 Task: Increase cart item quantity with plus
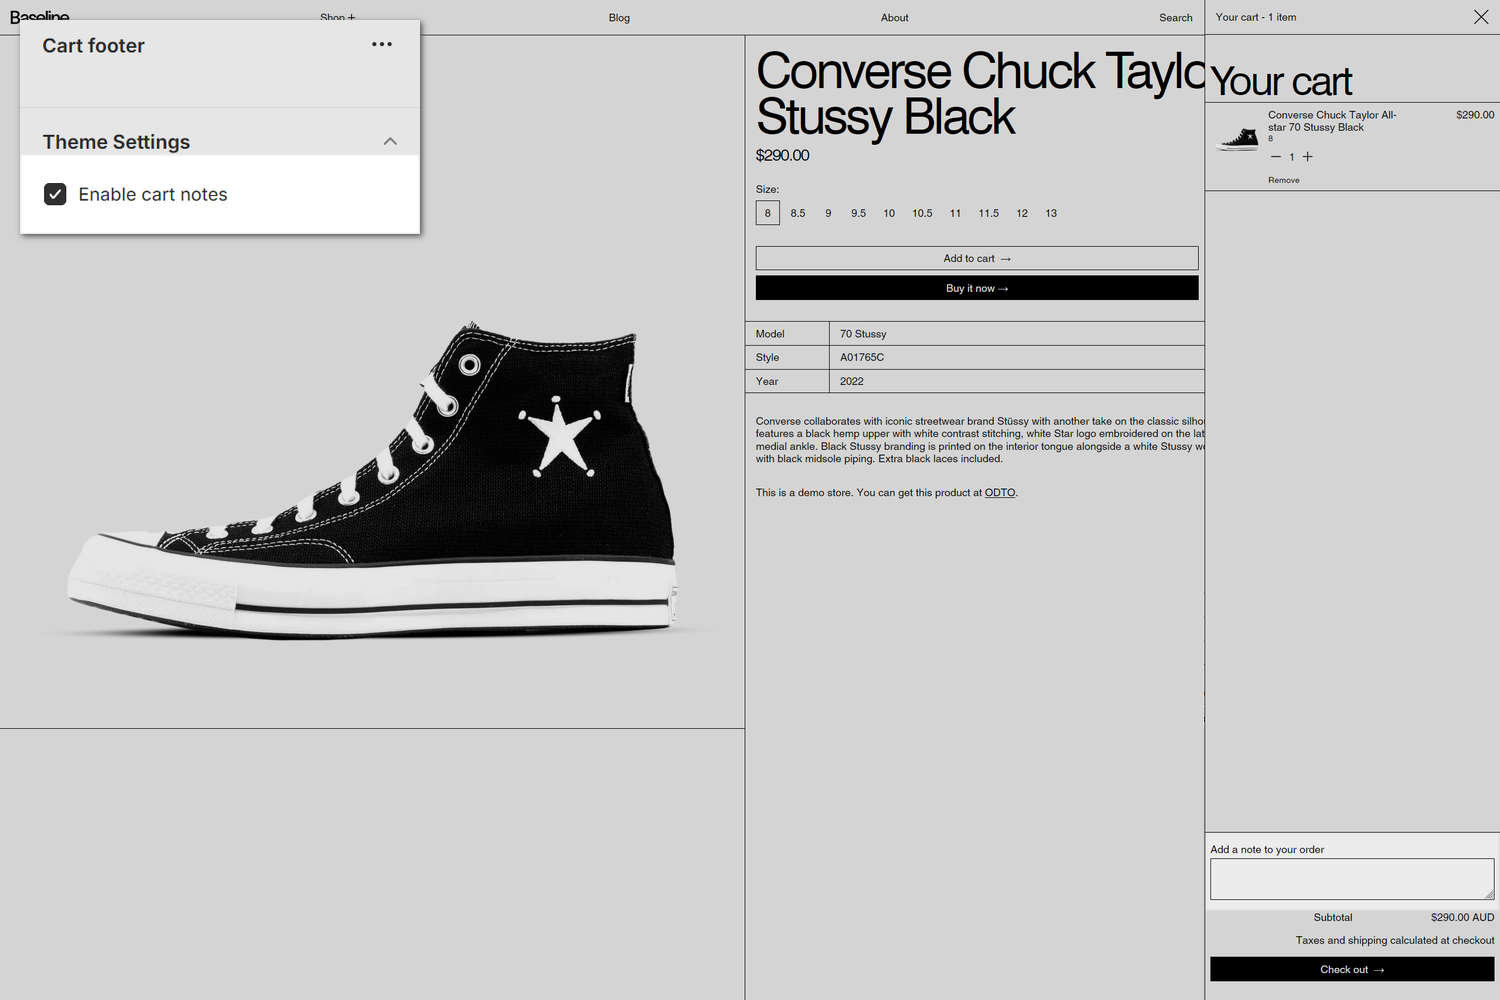(1307, 157)
